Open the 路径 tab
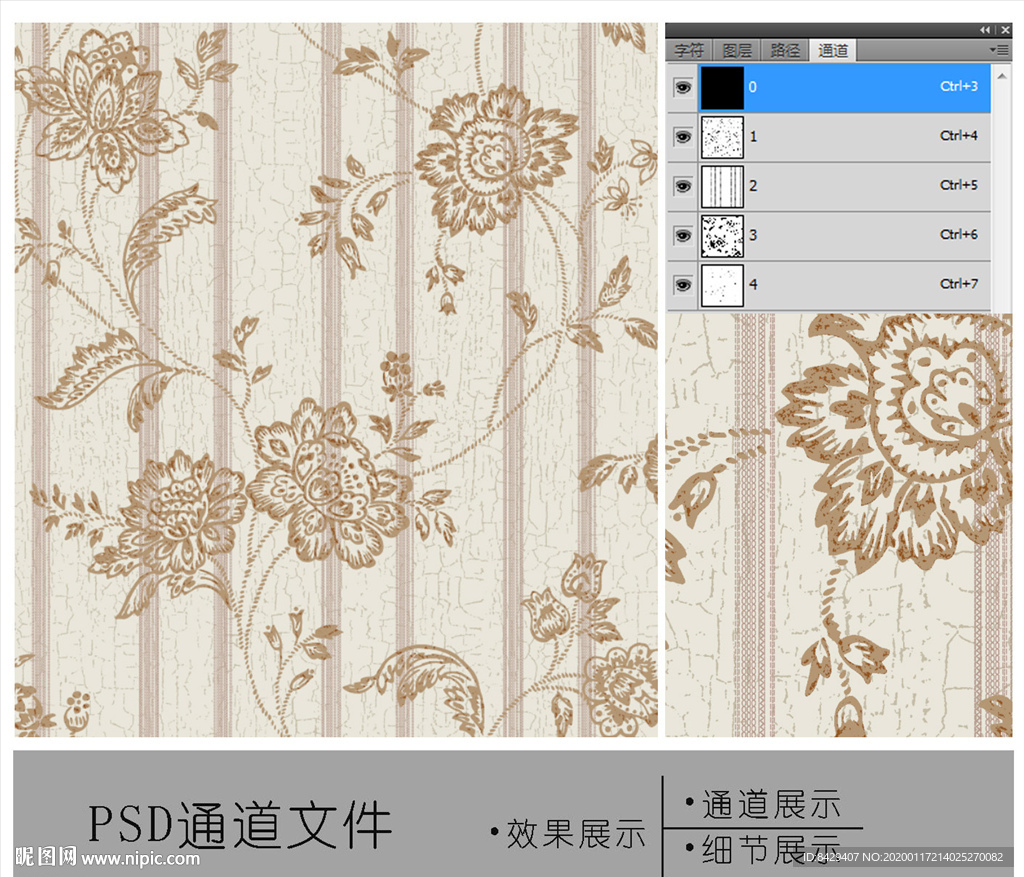The width and height of the screenshot is (1024, 877). 785,50
